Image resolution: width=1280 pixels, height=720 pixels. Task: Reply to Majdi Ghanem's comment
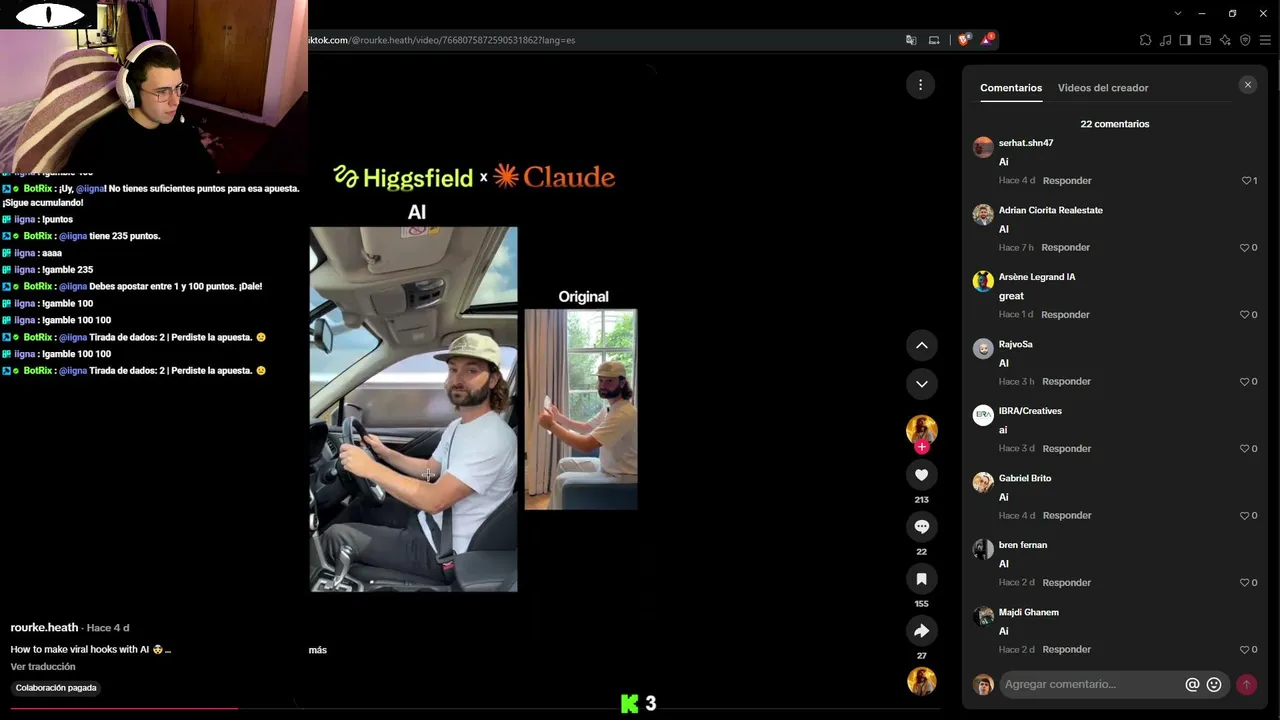coord(1067,650)
